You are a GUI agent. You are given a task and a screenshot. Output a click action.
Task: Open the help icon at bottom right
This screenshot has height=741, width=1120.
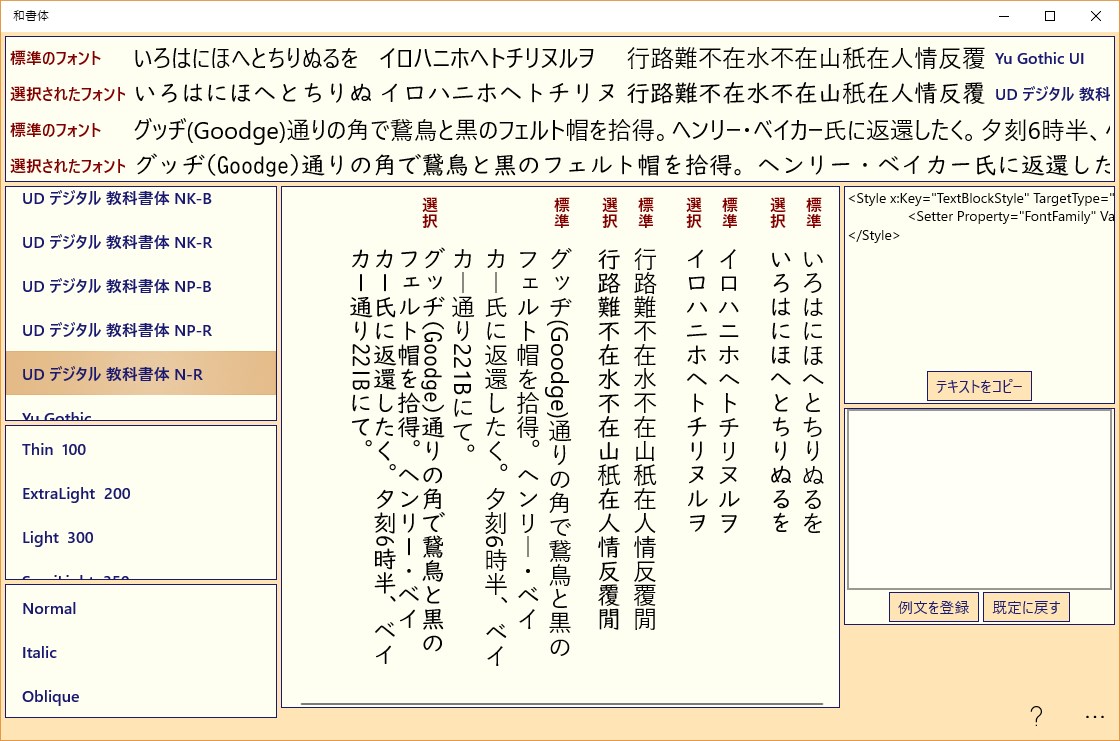click(1036, 716)
